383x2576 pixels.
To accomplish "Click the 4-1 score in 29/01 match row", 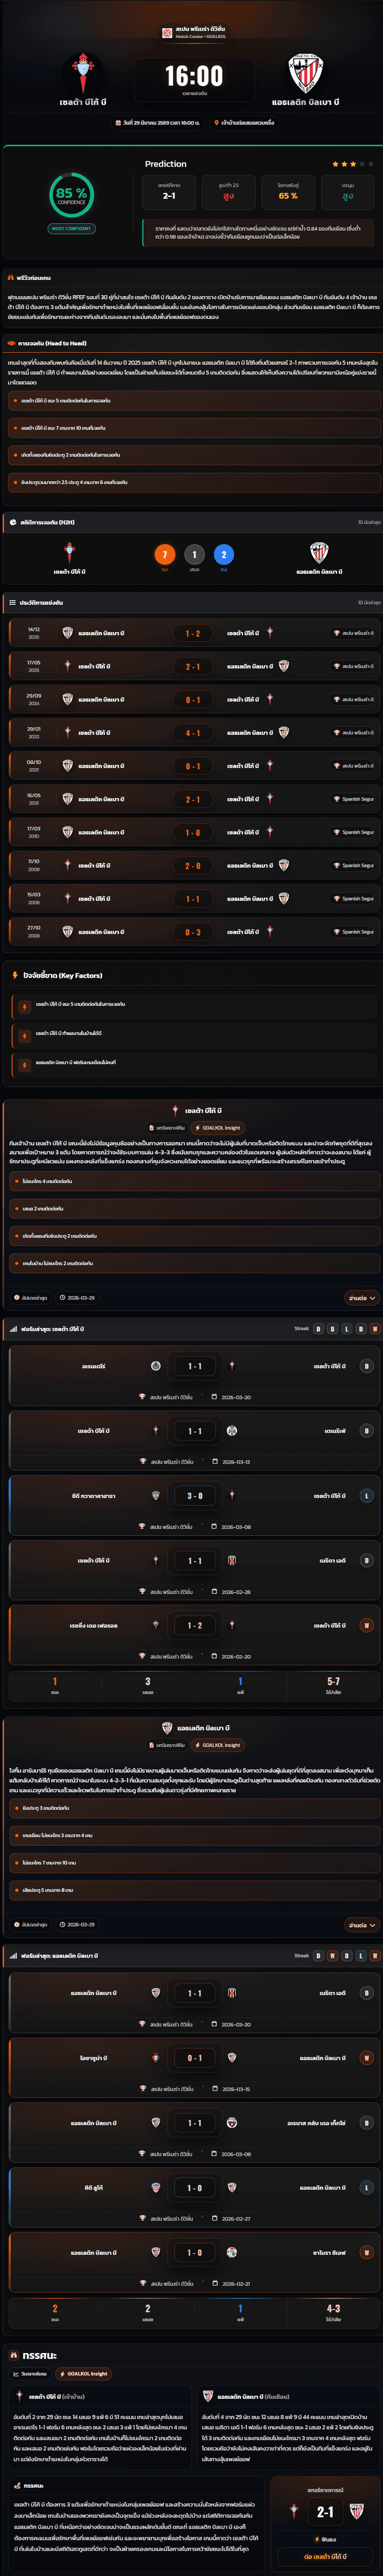I will click(192, 733).
